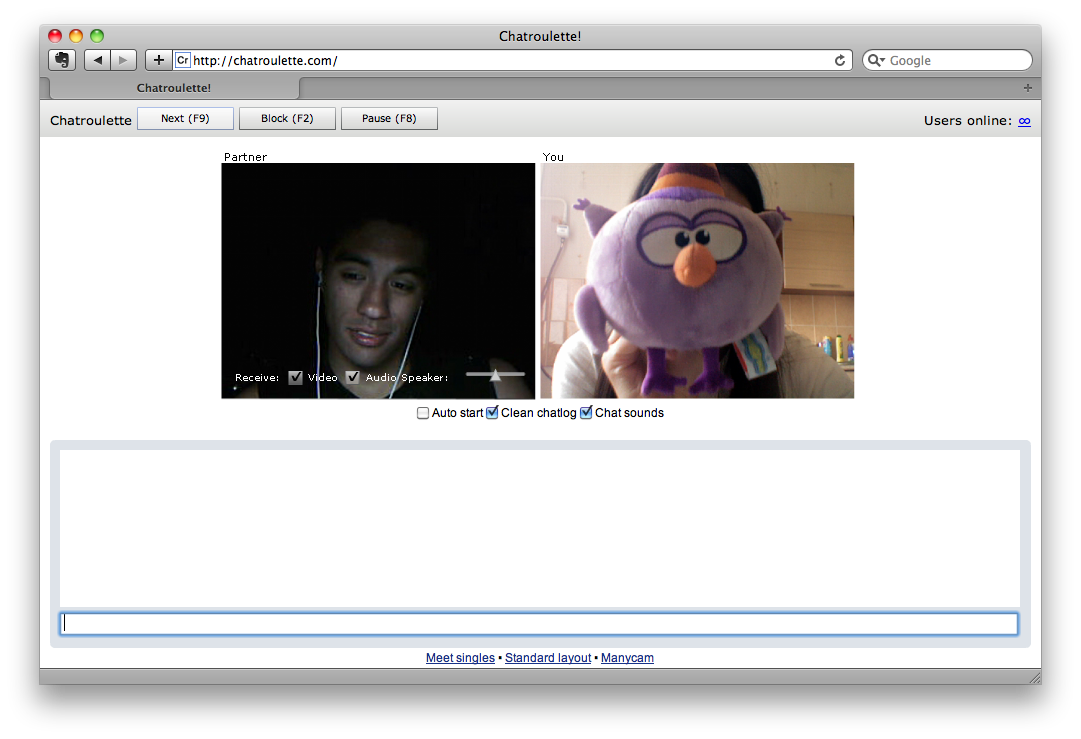The image size is (1081, 739).
Task: Open the Meet singles link
Action: pyautogui.click(x=461, y=658)
